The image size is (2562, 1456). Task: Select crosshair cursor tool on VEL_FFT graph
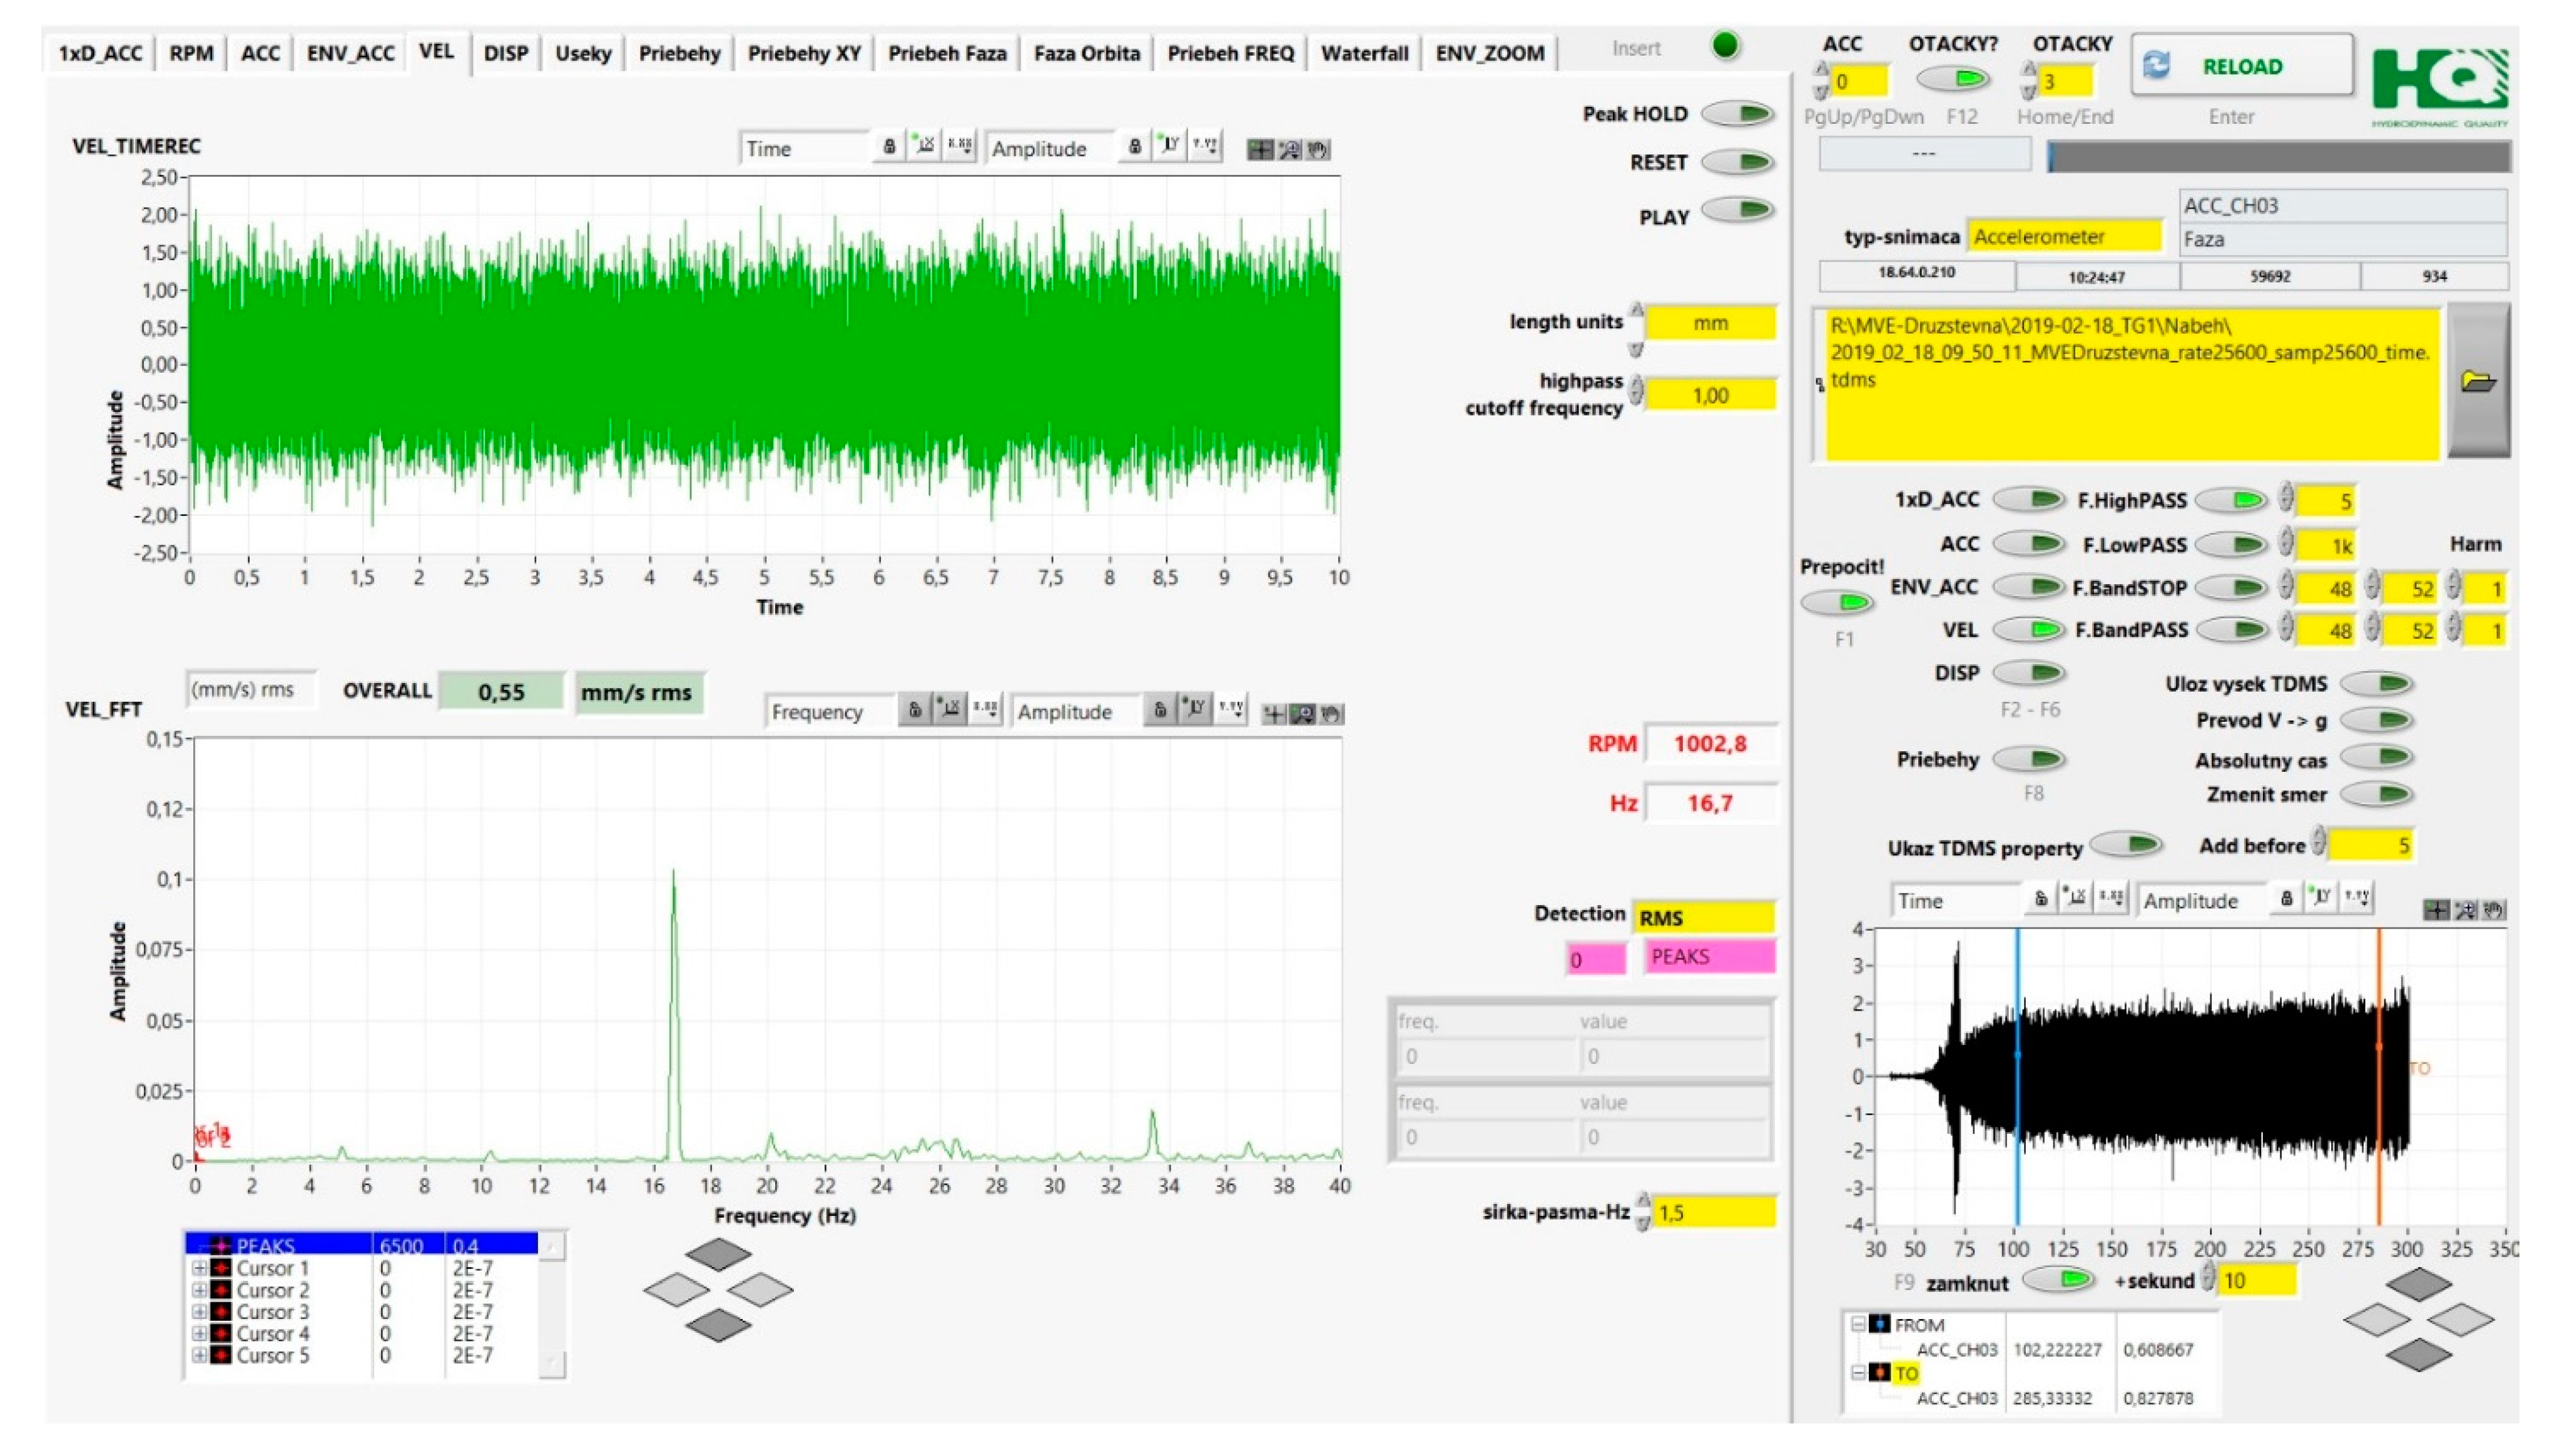[1274, 714]
